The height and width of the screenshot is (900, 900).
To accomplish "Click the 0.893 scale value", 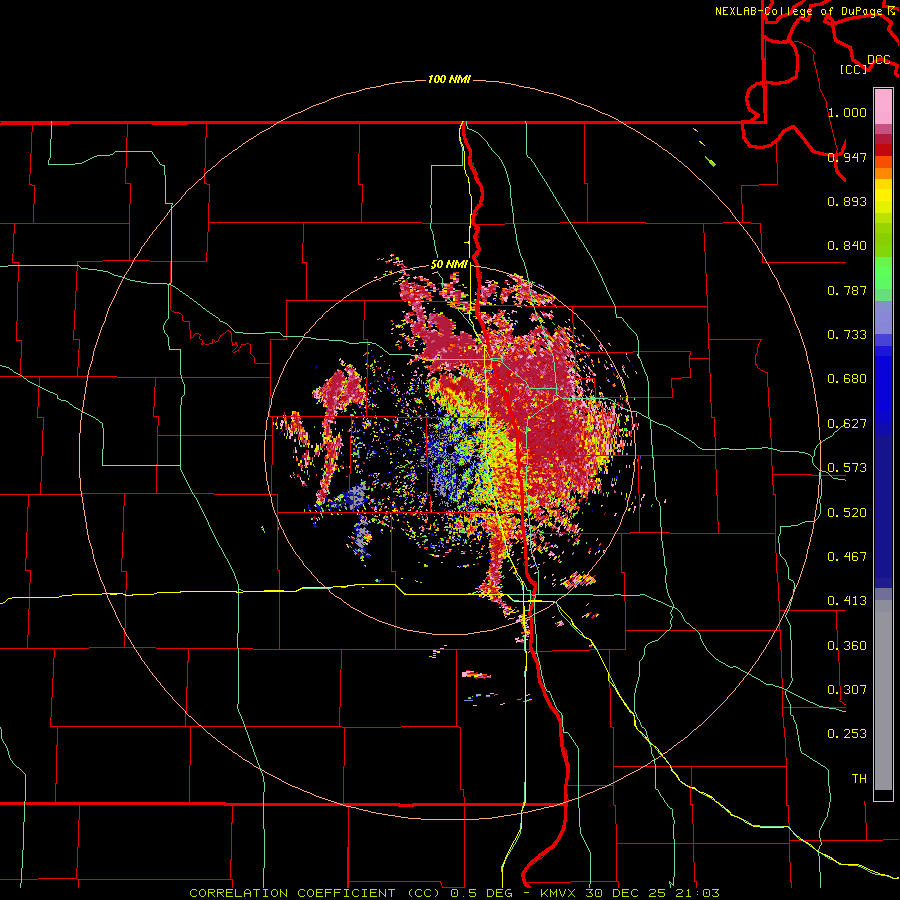I will pos(847,201).
